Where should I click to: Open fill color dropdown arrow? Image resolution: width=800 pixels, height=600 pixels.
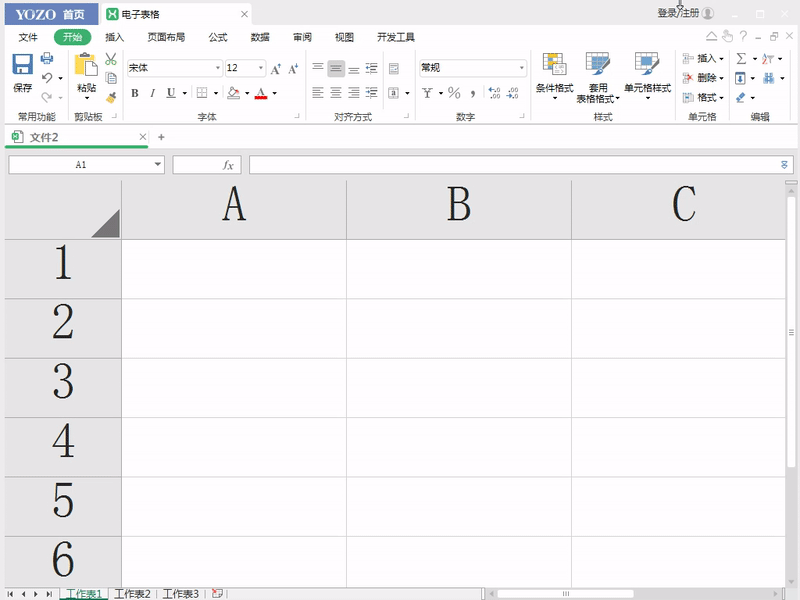(x=247, y=93)
